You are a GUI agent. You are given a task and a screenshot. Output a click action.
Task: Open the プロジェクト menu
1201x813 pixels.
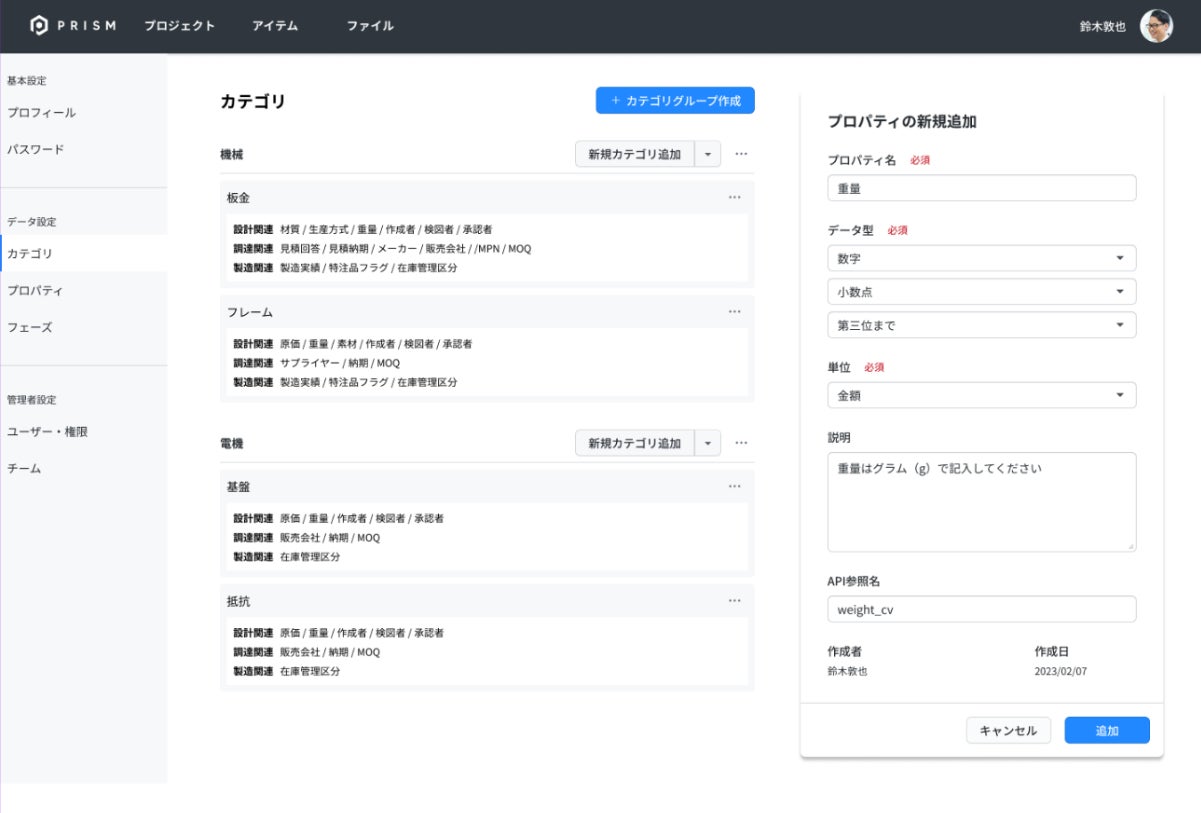[x=179, y=26]
